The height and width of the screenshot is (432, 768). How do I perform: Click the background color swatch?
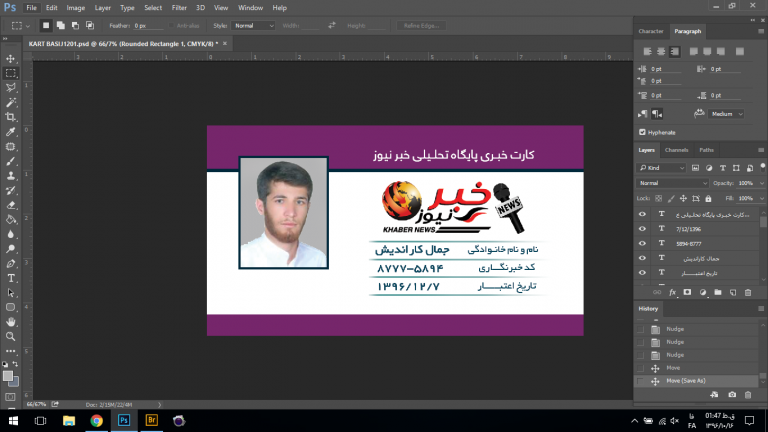pos(15,383)
